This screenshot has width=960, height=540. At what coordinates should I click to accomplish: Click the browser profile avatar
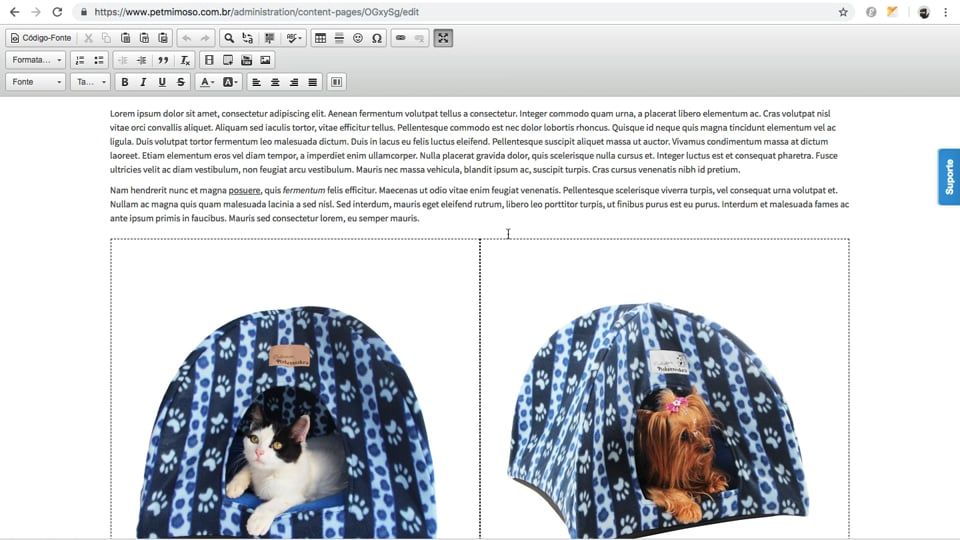tap(924, 12)
